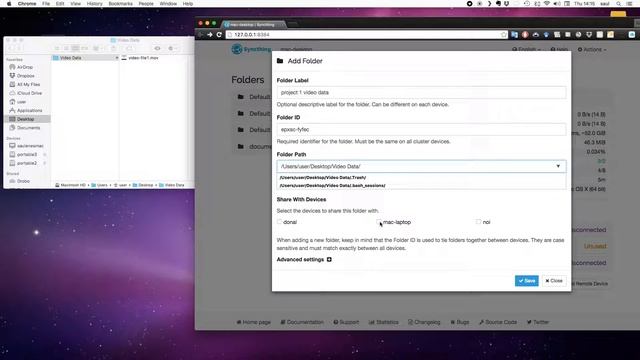Click Macintosh HD in the Finder path bar
Viewport: 640px width, 360px height.
71,185
